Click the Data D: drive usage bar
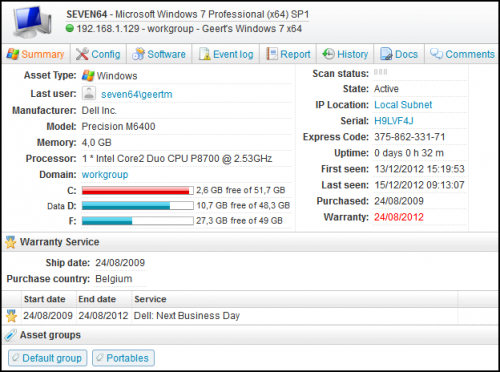500x372 pixels. pyautogui.click(x=138, y=206)
